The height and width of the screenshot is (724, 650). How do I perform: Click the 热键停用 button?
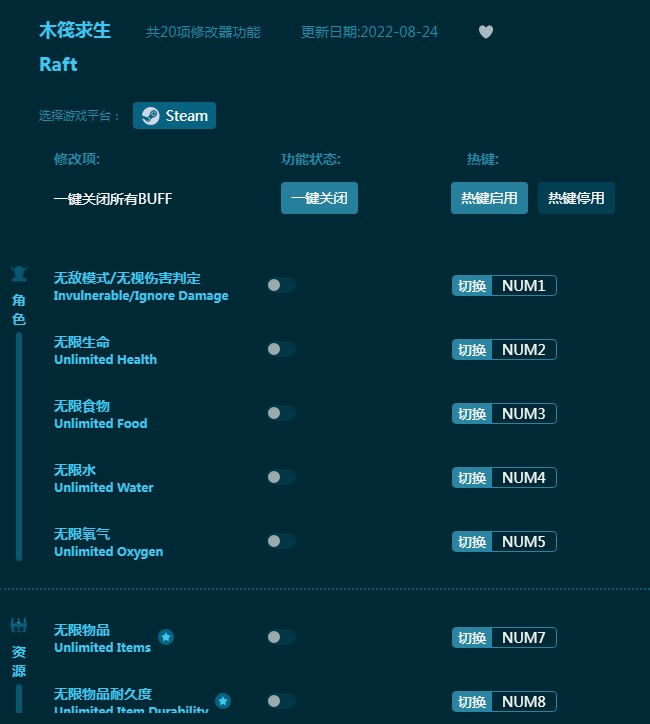(x=576, y=198)
